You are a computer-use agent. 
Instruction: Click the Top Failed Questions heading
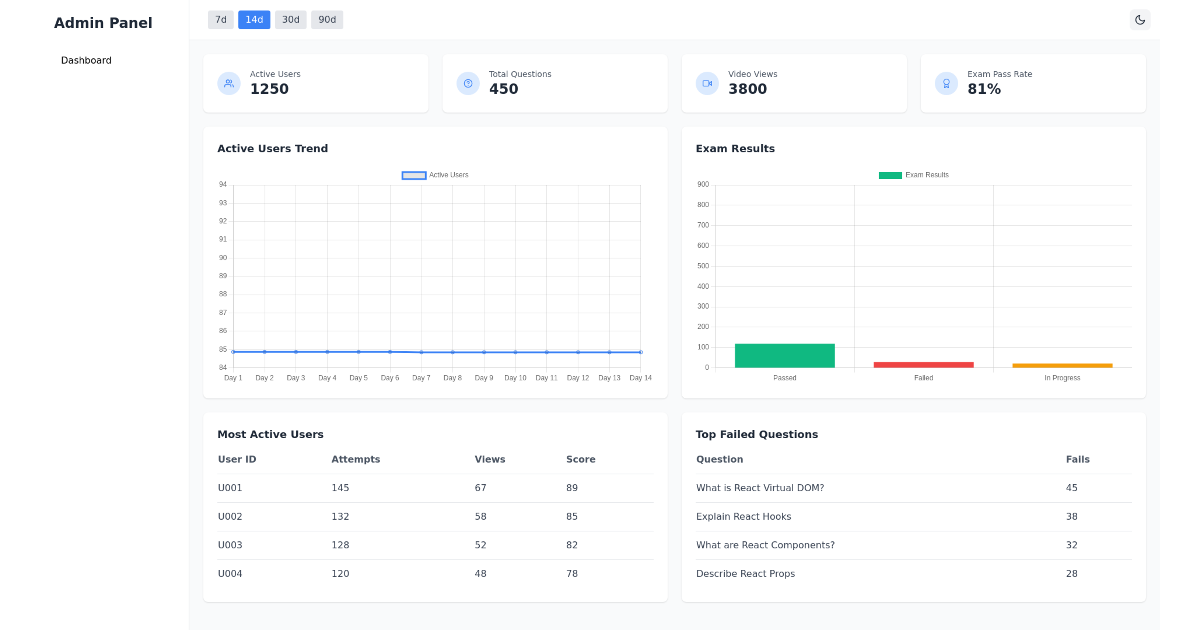point(757,434)
